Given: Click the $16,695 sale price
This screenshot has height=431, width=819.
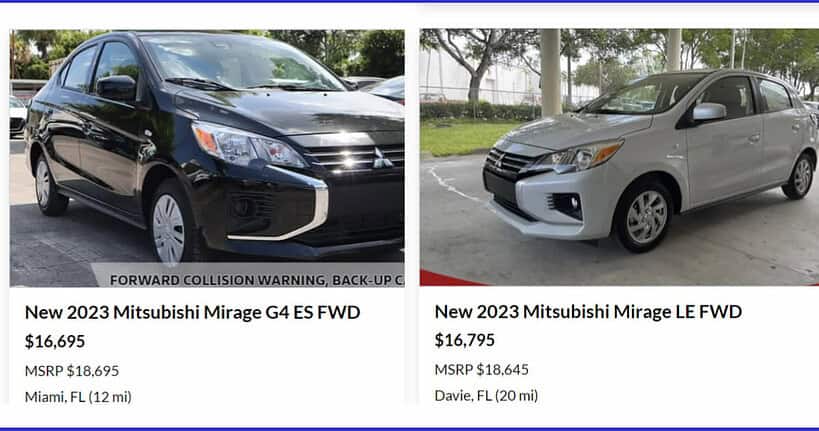Looking at the screenshot, I should click(x=55, y=342).
